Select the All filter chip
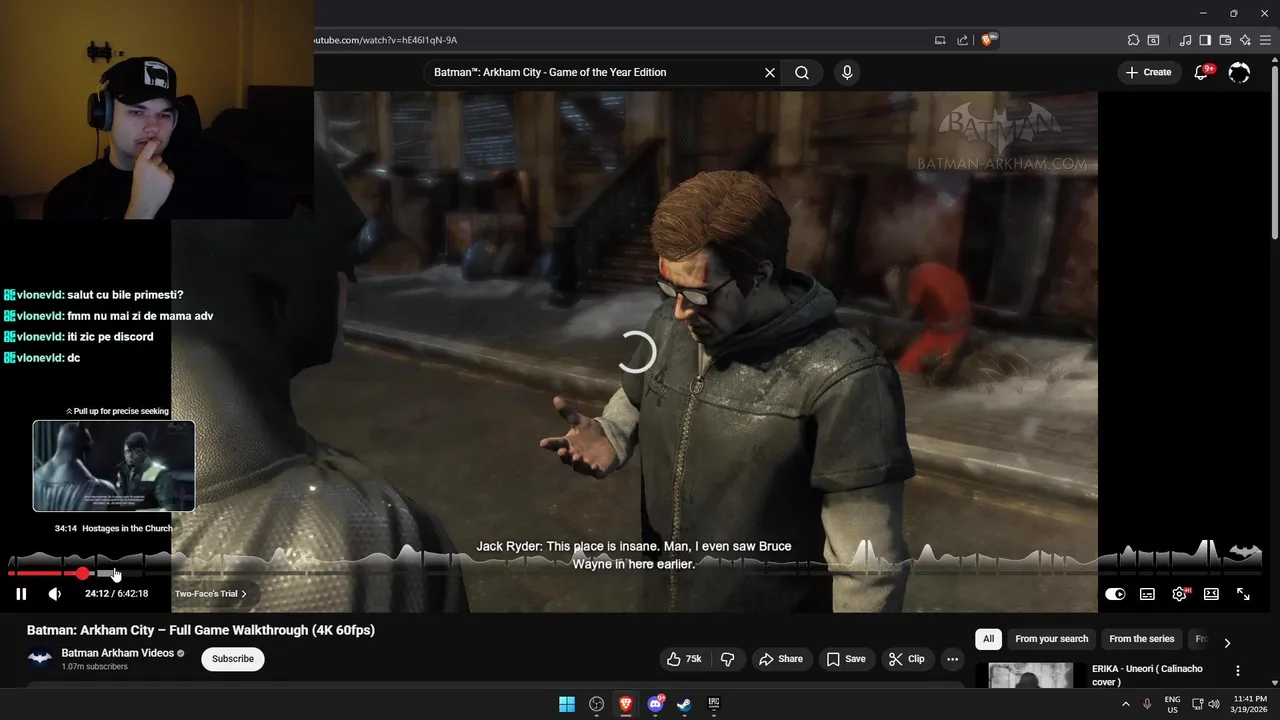 [988, 639]
